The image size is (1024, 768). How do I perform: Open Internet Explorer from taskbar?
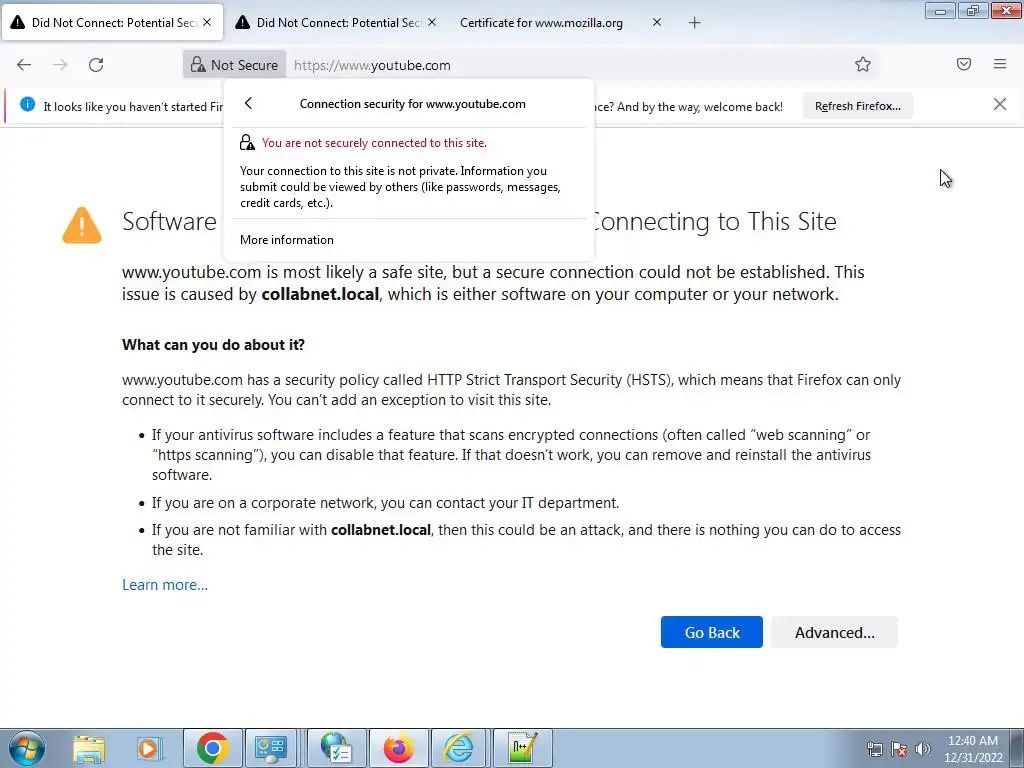[x=459, y=748]
